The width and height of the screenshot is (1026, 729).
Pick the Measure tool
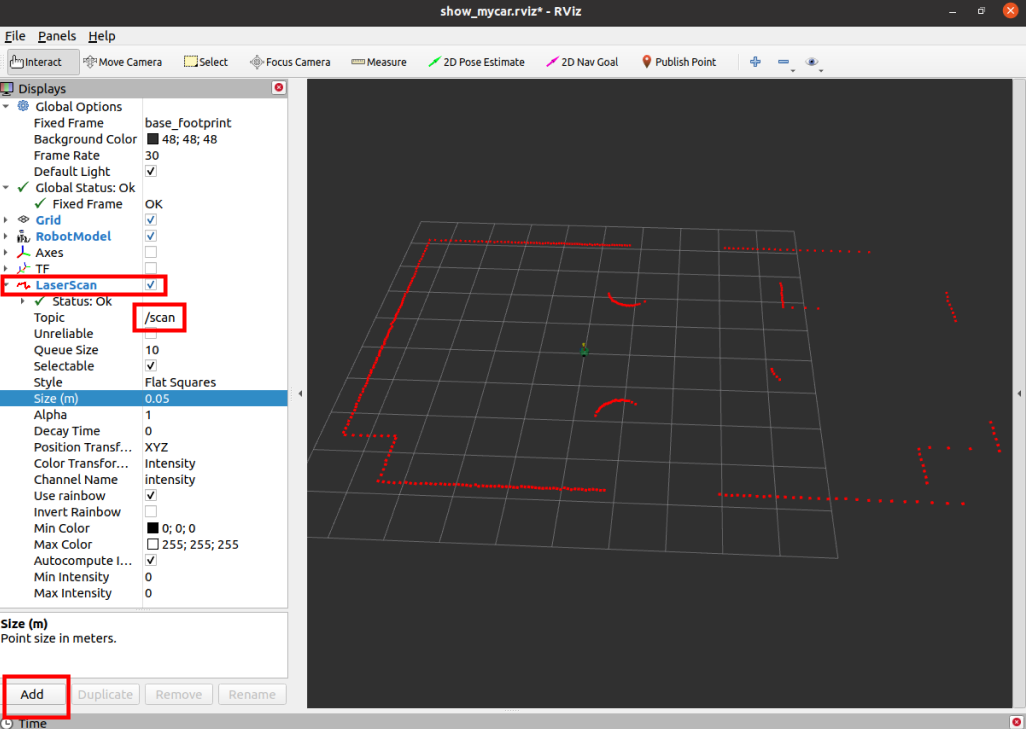pos(379,62)
